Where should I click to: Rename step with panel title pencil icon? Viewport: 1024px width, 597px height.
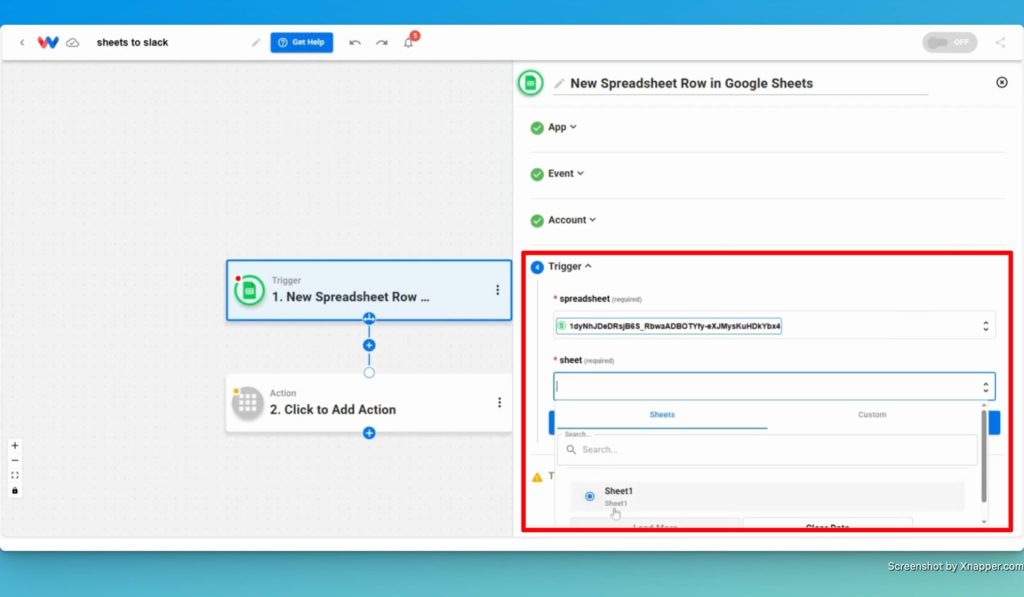tap(559, 84)
